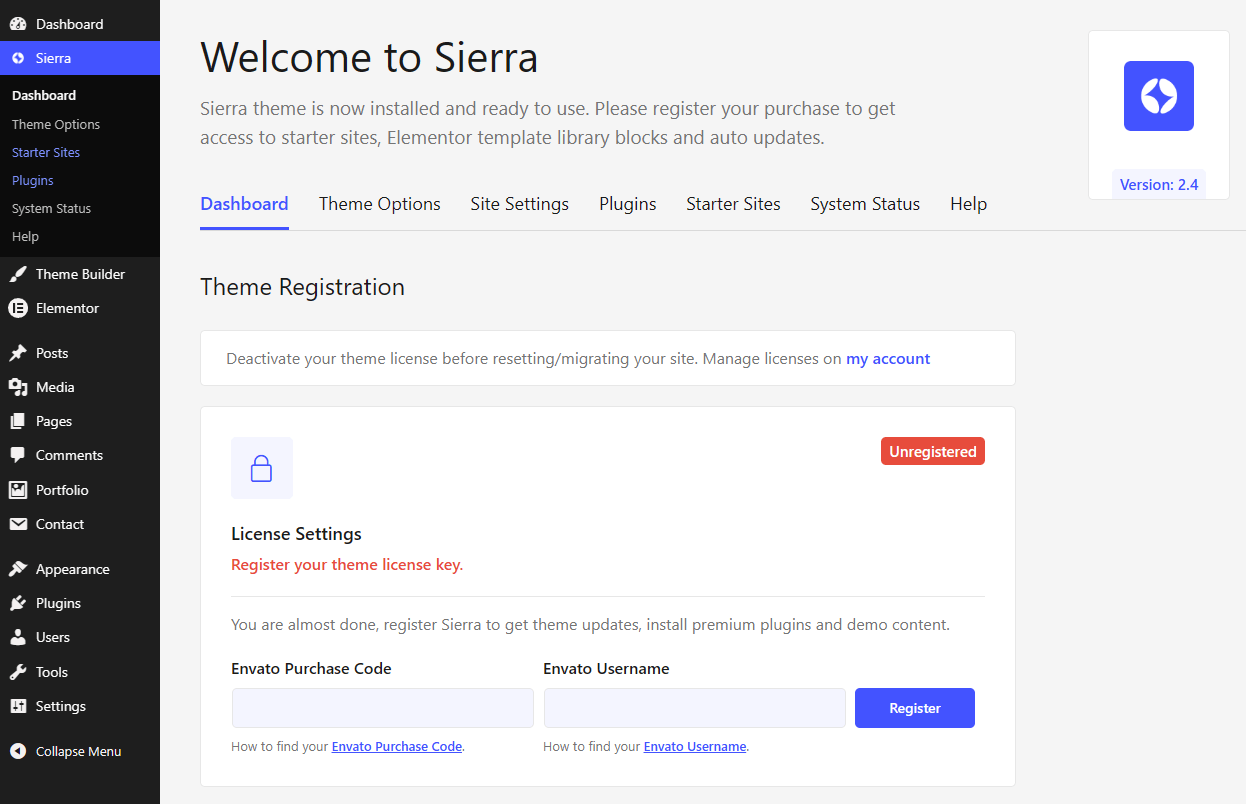Open the Media menu label
The image size is (1246, 804).
[x=55, y=387]
